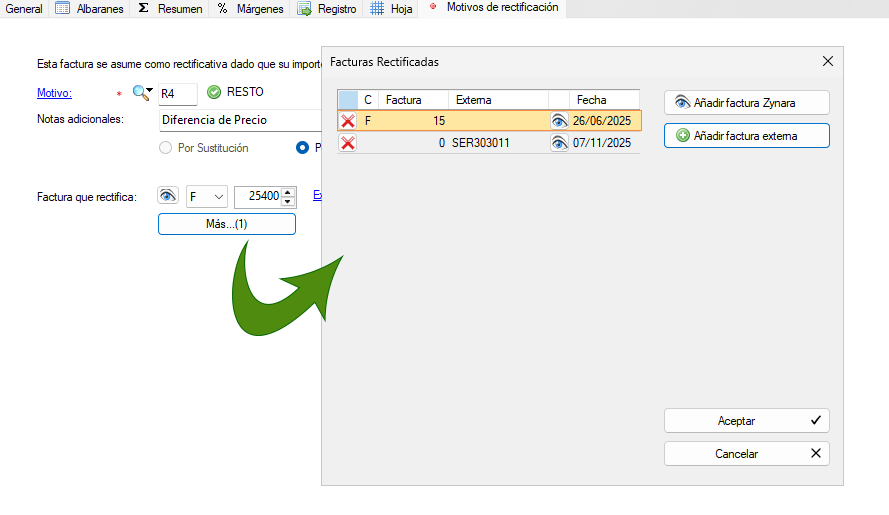Delete the row with external SER303011
The height and width of the screenshot is (515, 889).
(348, 143)
